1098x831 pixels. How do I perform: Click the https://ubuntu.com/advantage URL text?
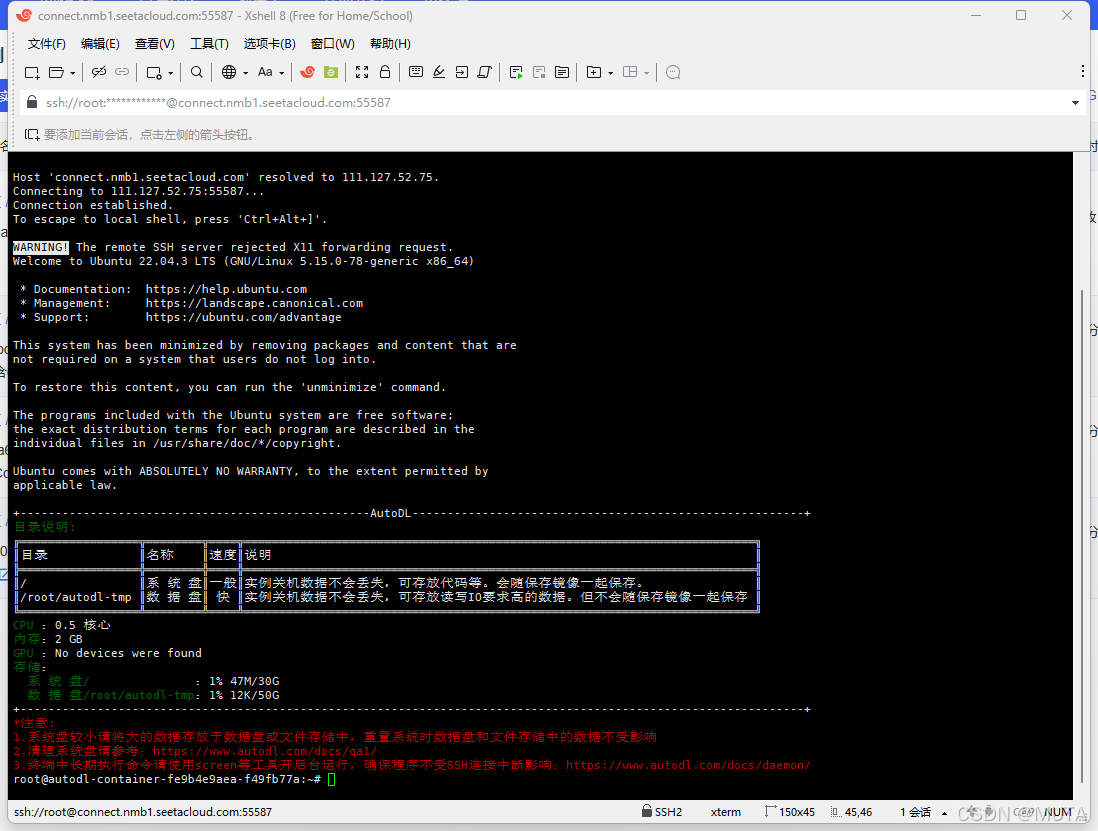click(x=244, y=317)
